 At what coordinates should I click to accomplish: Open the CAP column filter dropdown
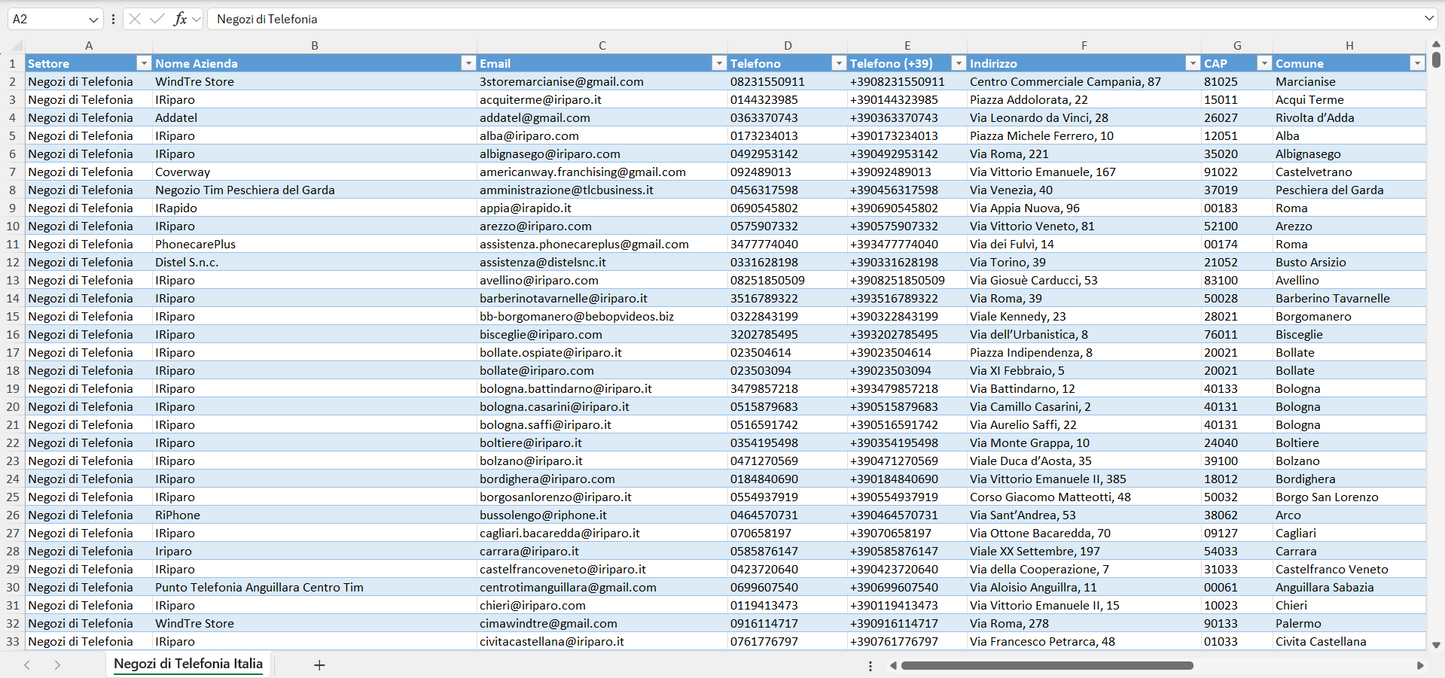[1263, 63]
